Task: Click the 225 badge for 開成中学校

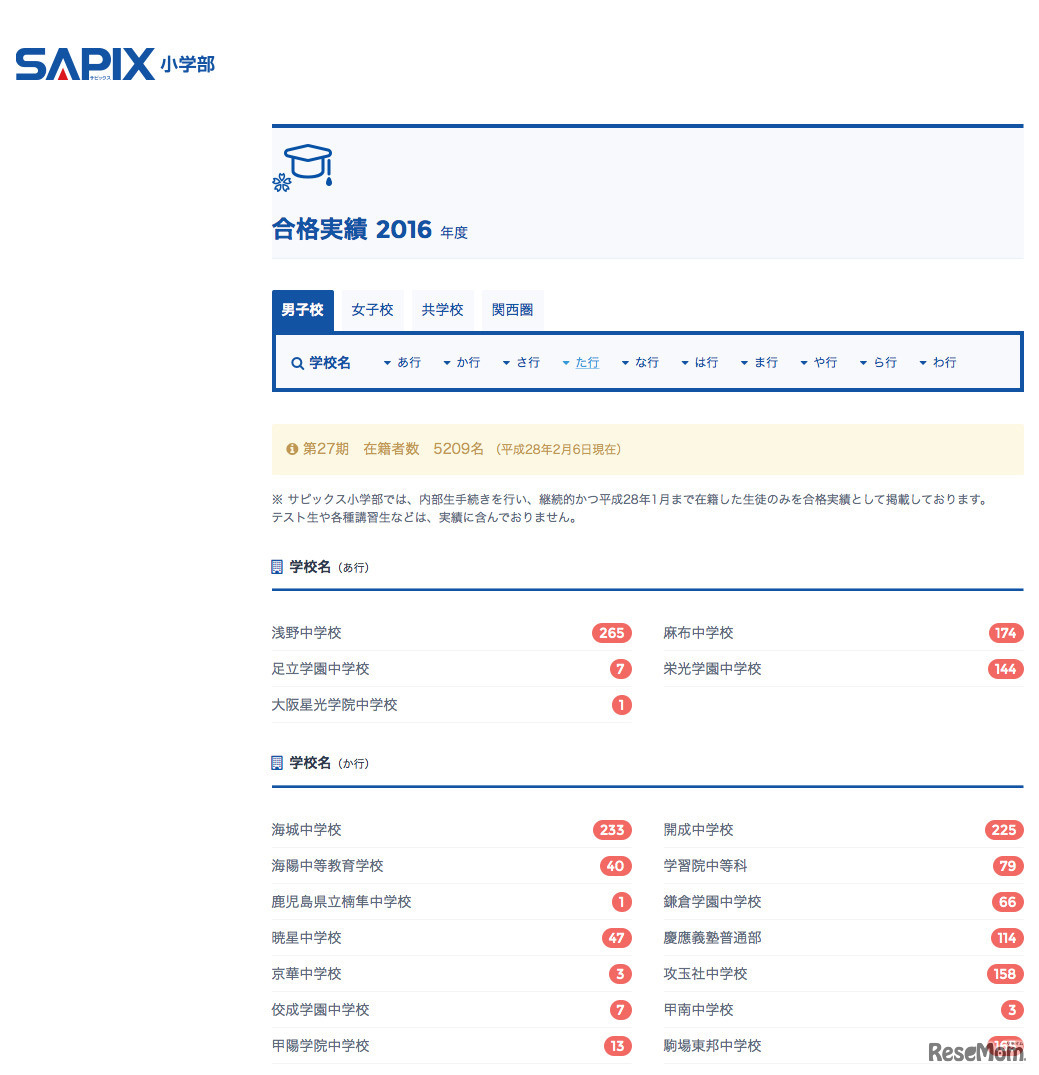Action: point(1004,830)
